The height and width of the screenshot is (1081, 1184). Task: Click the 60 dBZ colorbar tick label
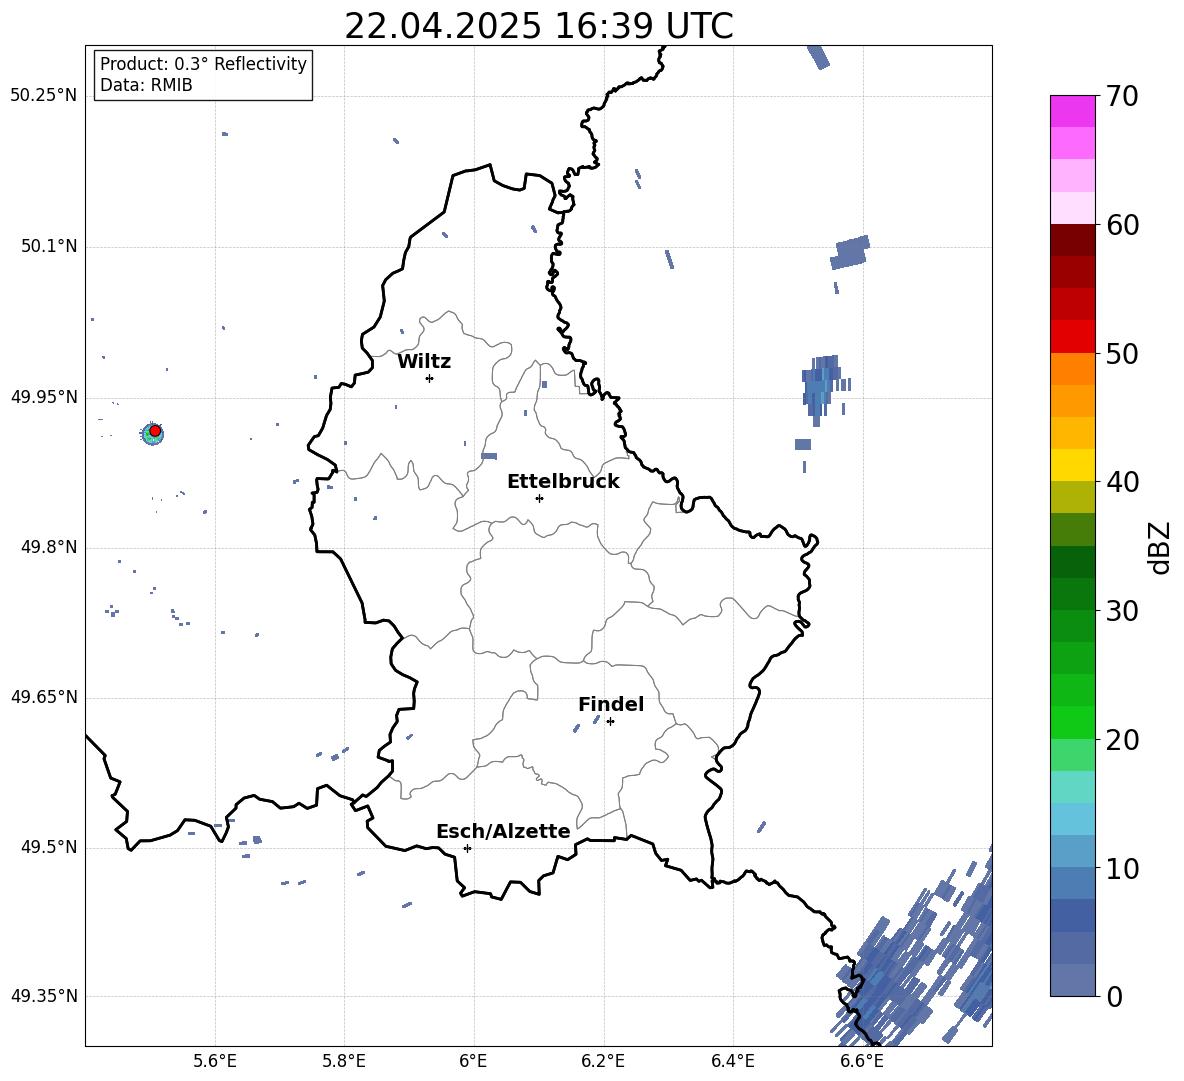coord(1122,225)
